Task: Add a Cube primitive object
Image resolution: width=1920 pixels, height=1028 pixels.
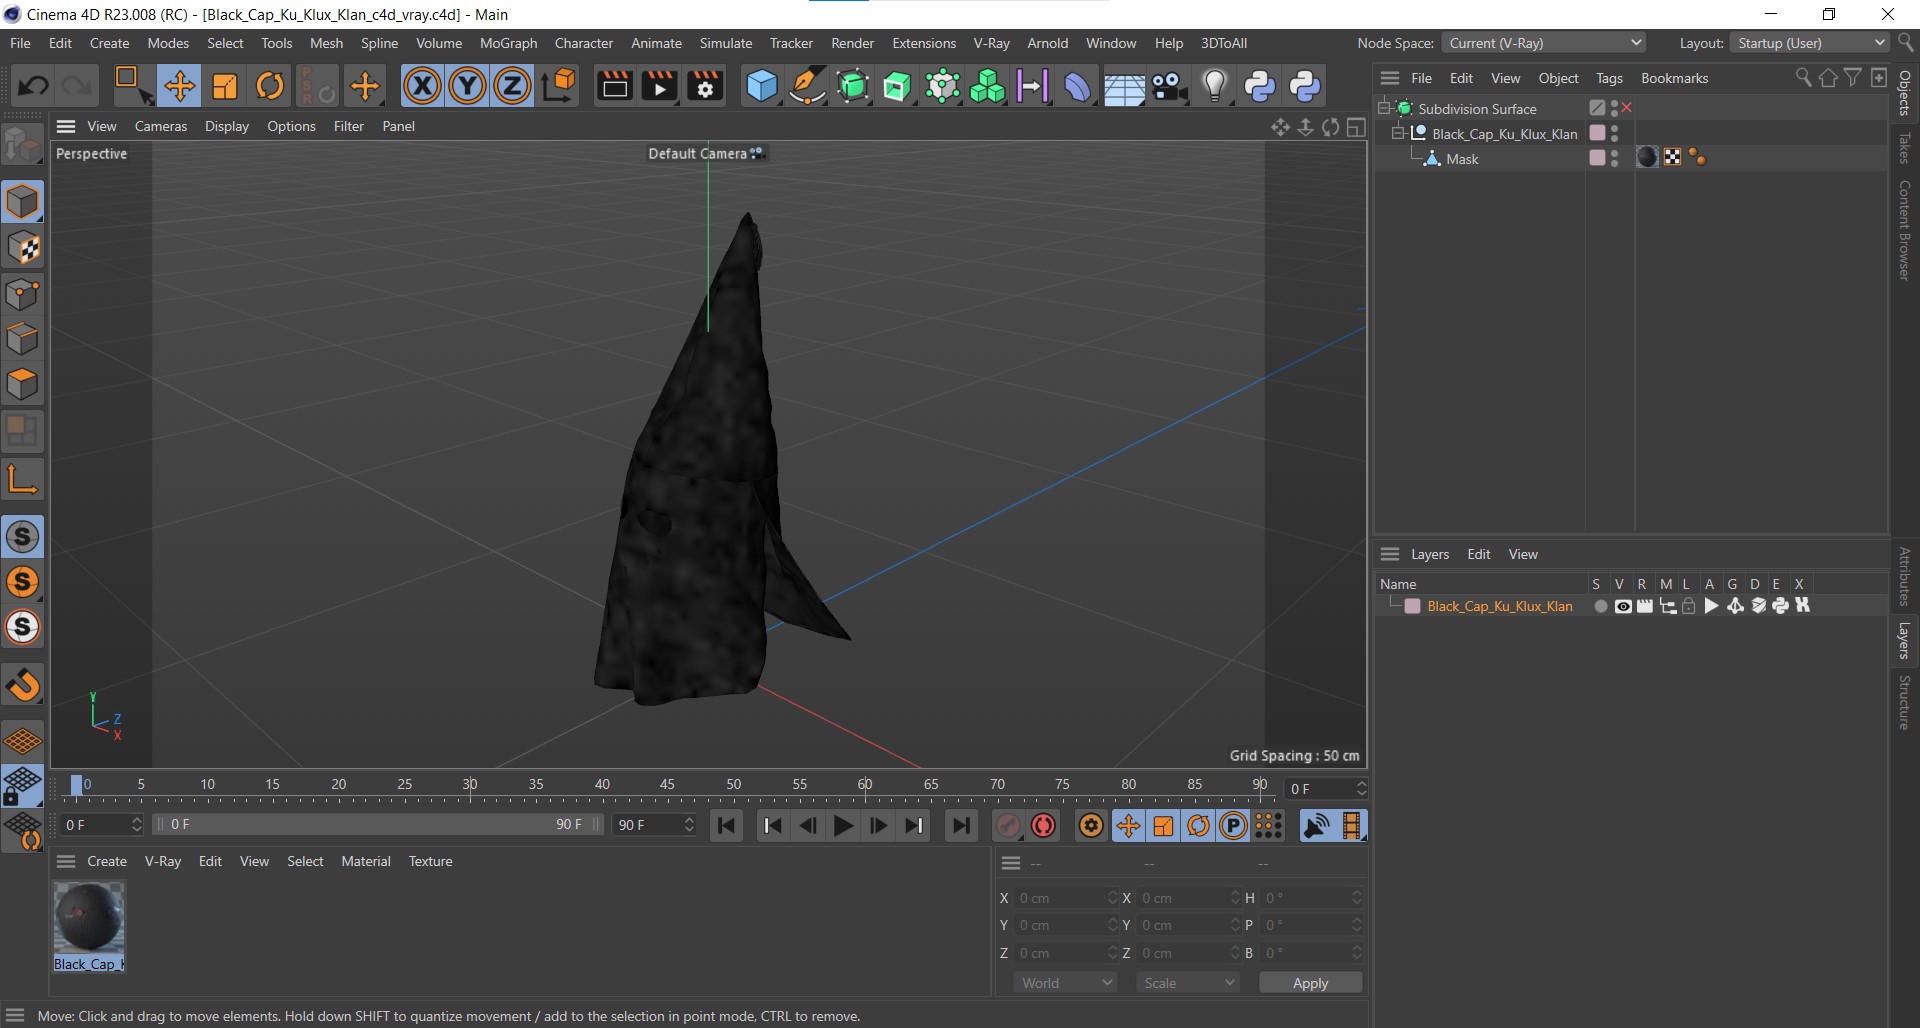Action: point(761,86)
